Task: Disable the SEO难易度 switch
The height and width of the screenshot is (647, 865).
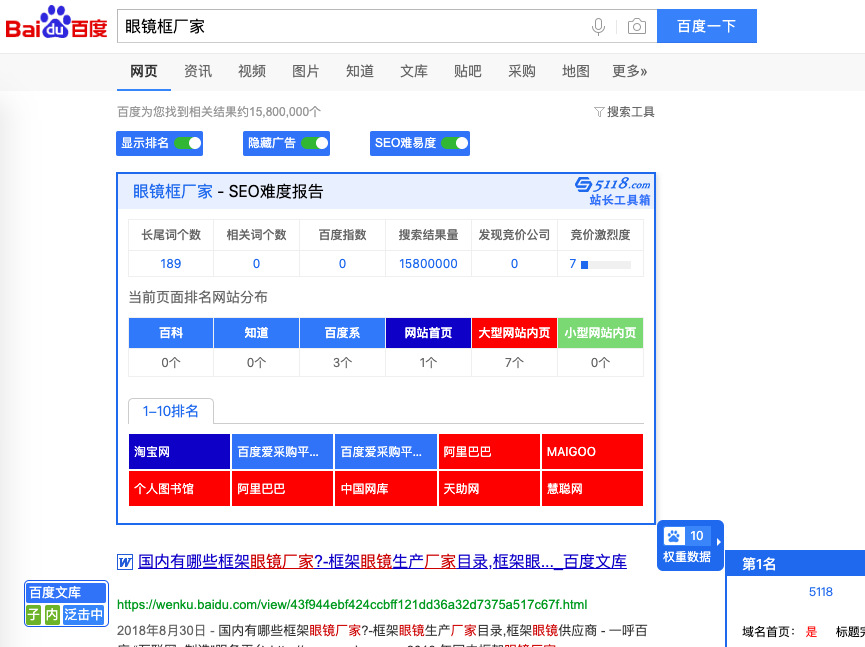Action: pyautogui.click(x=454, y=143)
